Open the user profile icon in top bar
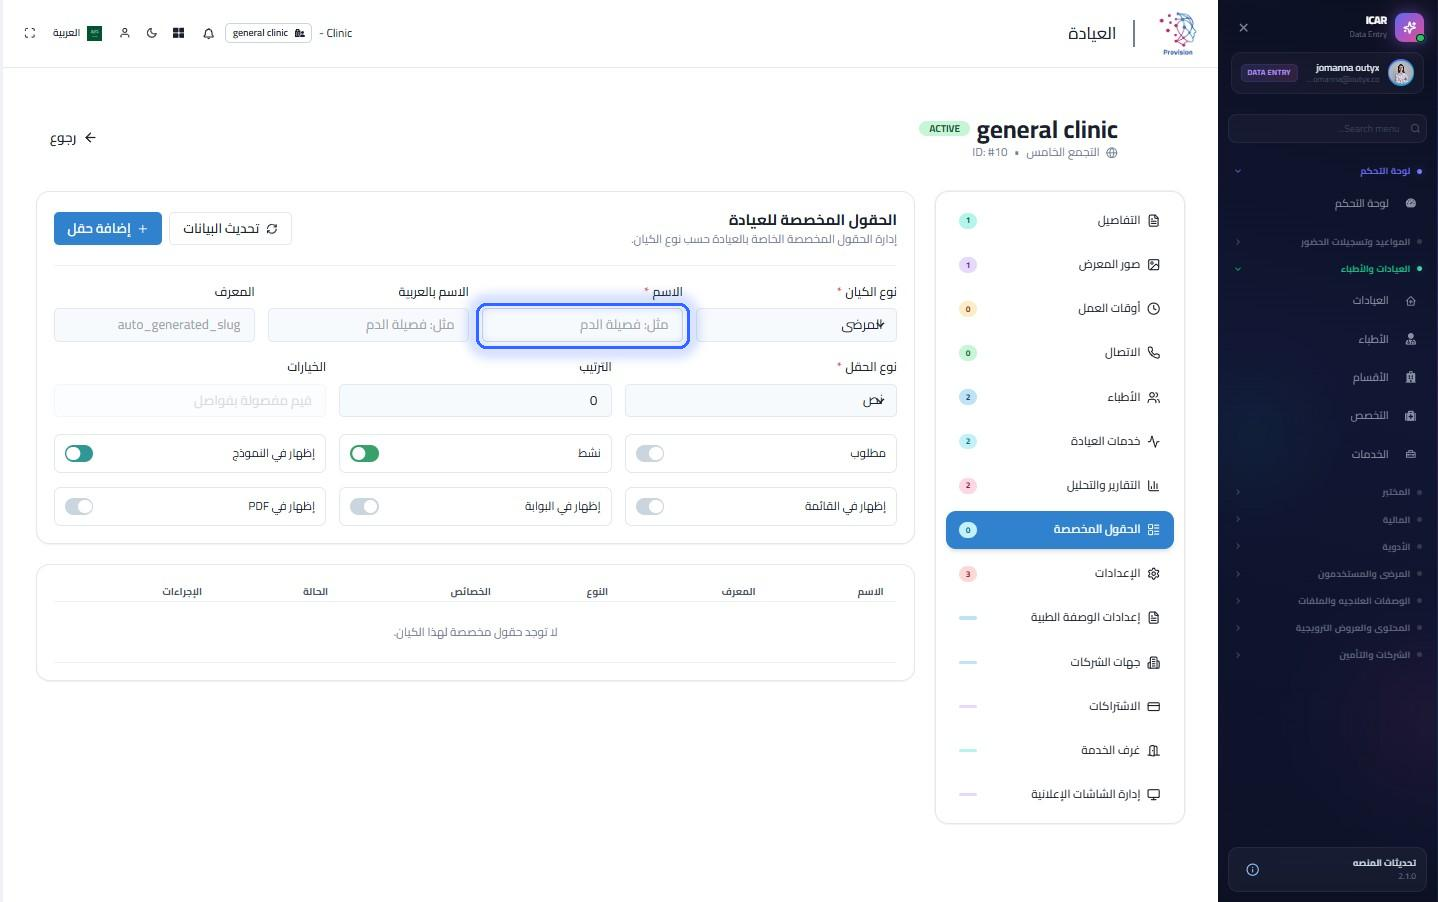The height and width of the screenshot is (902, 1438). [125, 33]
